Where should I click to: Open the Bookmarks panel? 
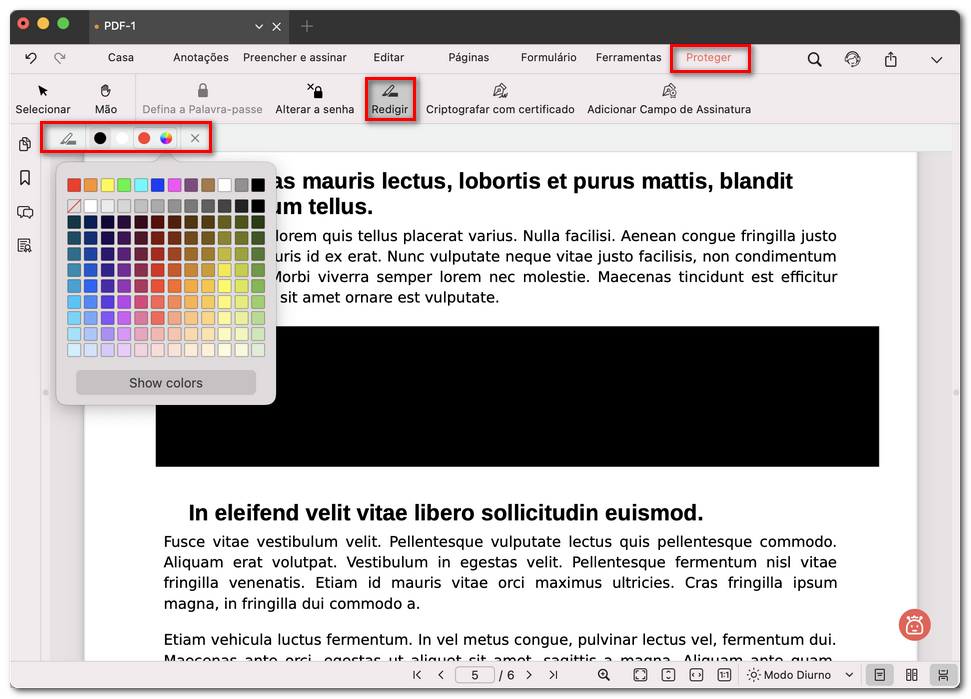pyautogui.click(x=22, y=178)
